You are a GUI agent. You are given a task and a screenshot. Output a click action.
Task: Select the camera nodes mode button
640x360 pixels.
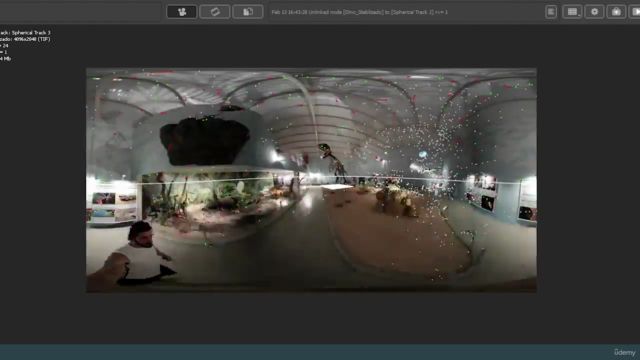(x=182, y=12)
